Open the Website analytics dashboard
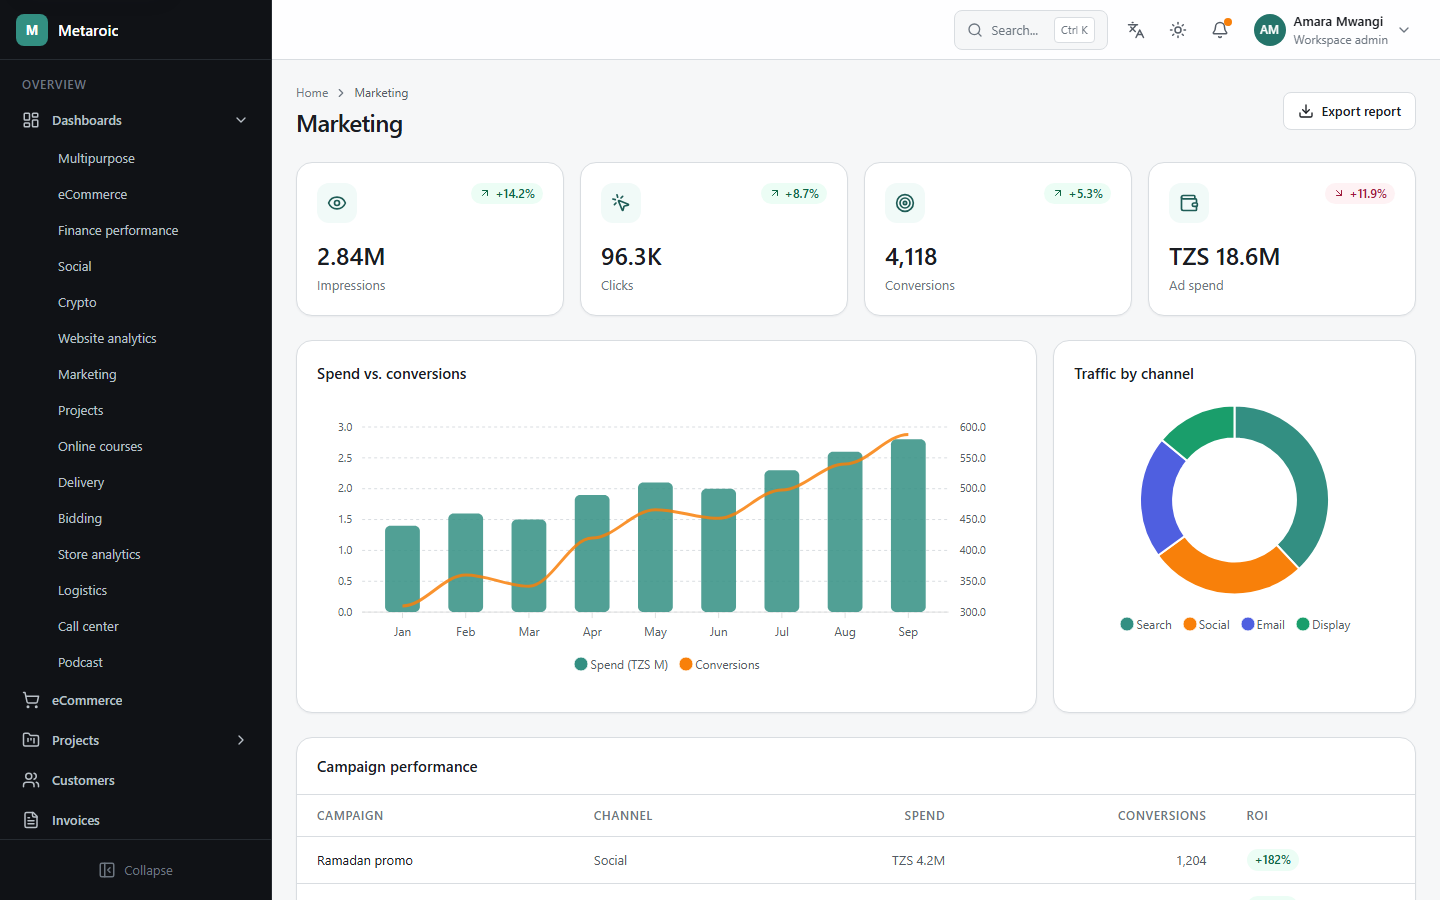This screenshot has height=900, width=1440. pyautogui.click(x=107, y=338)
